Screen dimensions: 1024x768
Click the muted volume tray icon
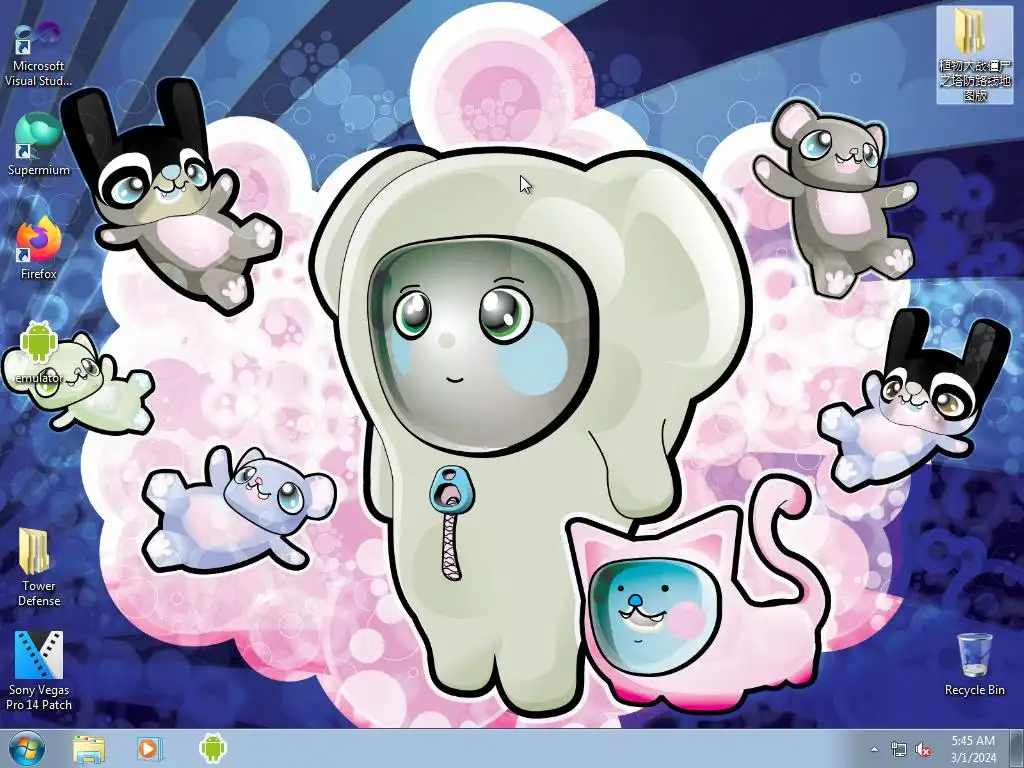923,749
